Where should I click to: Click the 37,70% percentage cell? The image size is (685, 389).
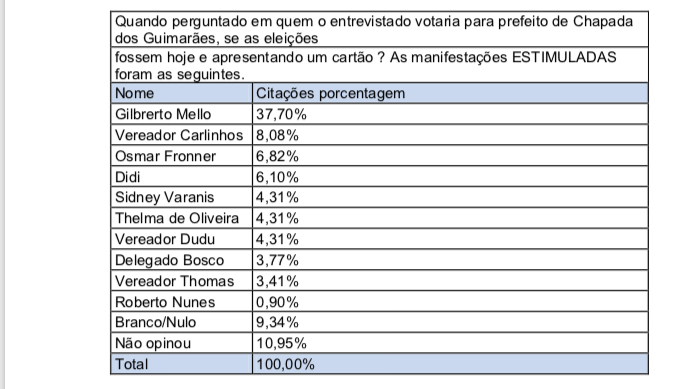point(450,114)
